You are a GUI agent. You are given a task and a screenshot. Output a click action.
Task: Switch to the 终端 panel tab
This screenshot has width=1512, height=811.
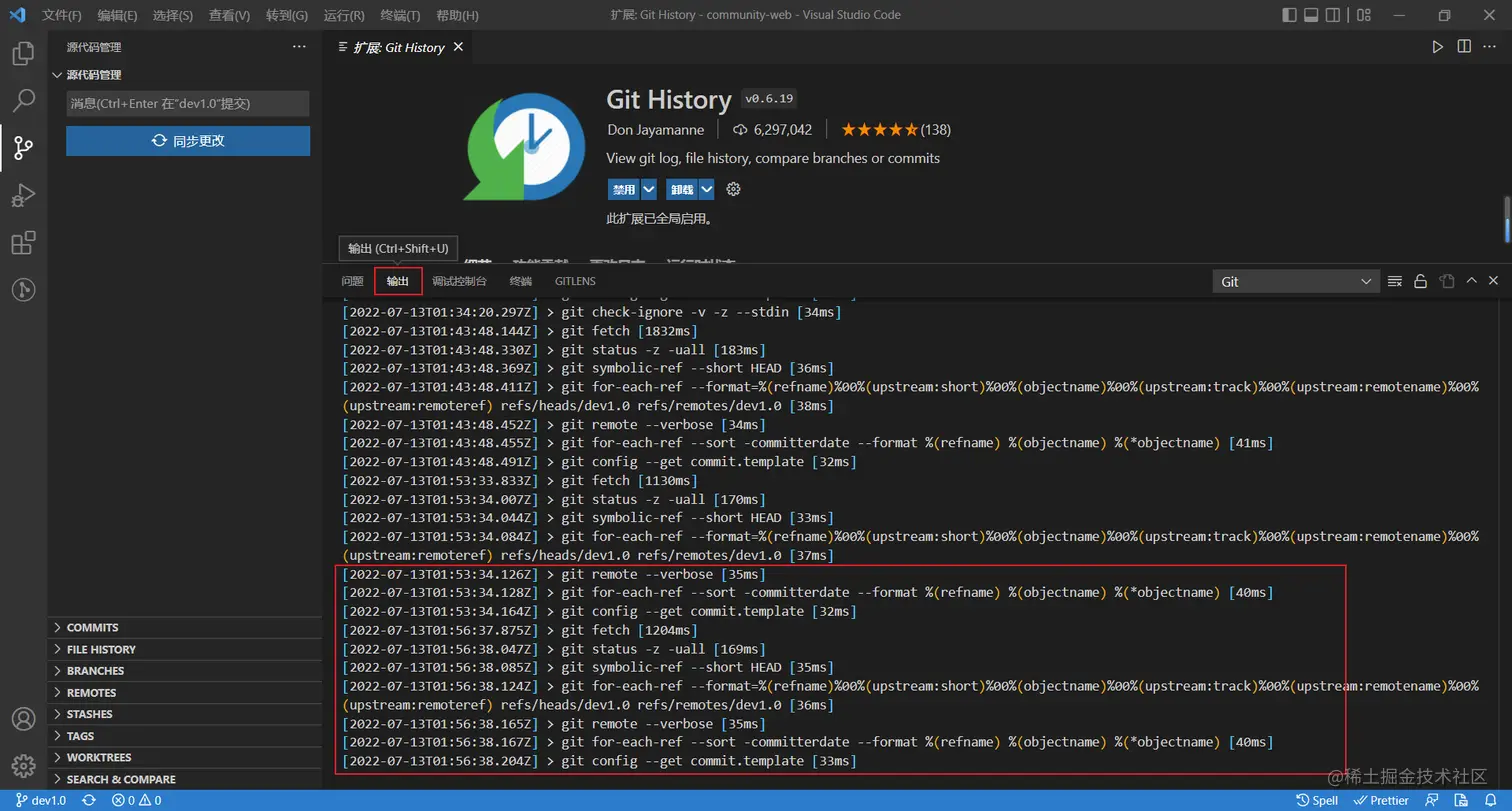click(521, 281)
